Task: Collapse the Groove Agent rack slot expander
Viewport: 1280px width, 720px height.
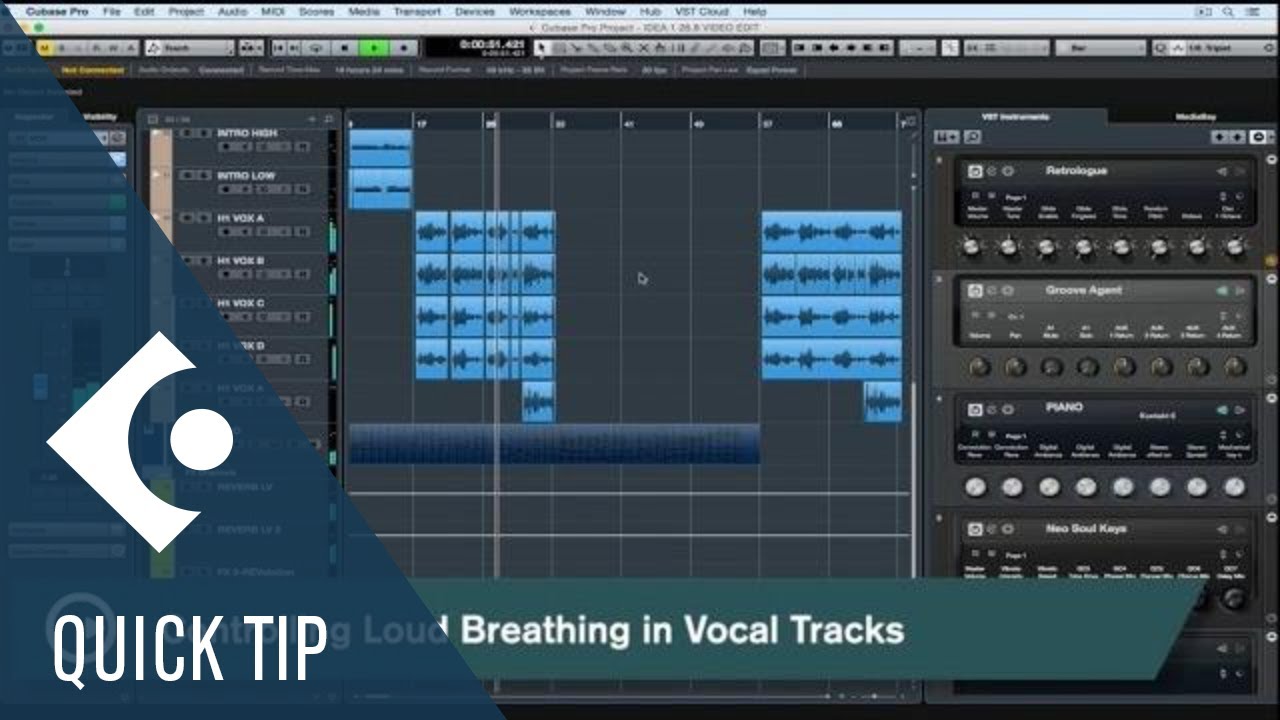Action: point(1271,278)
